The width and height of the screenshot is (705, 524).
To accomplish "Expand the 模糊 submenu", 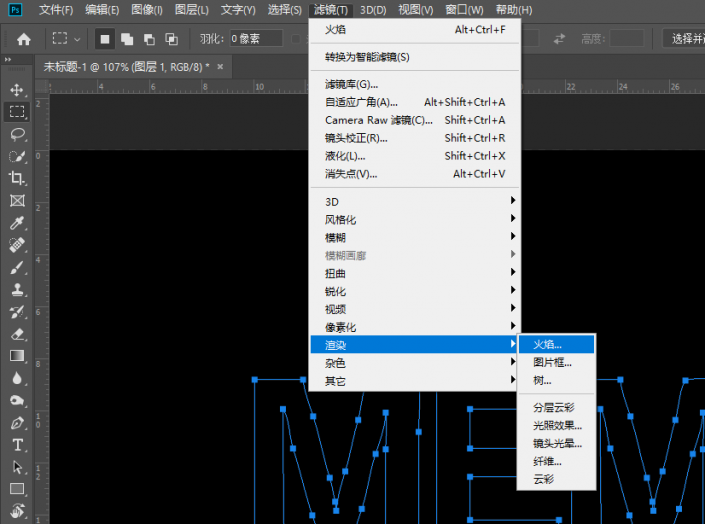I will (413, 237).
